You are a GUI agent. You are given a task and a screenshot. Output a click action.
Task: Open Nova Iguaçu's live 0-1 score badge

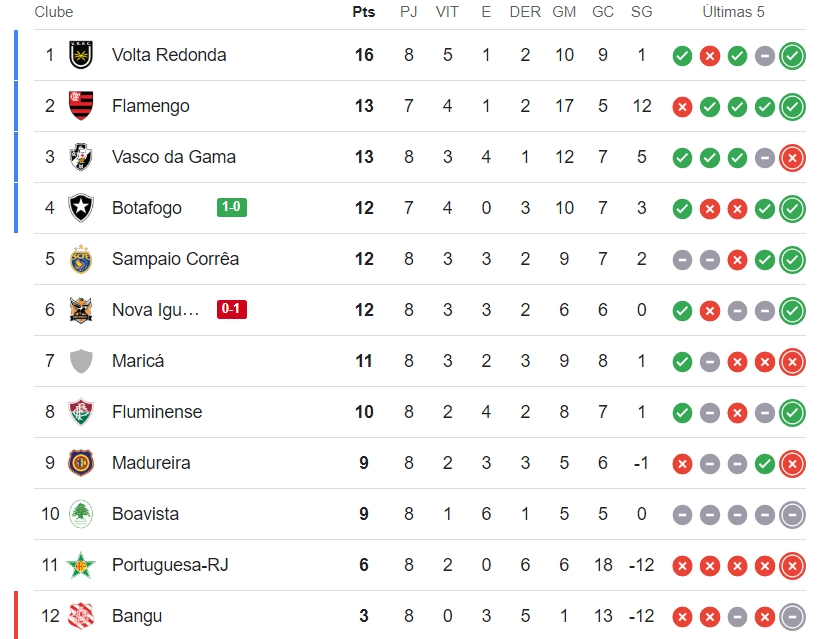pos(231,309)
